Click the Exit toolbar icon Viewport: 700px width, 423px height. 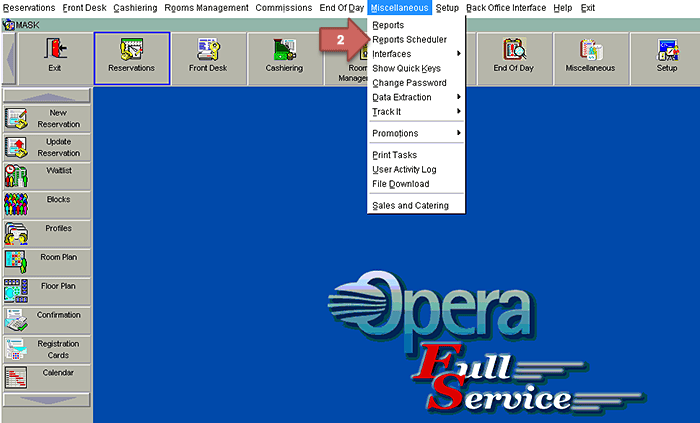pos(54,57)
